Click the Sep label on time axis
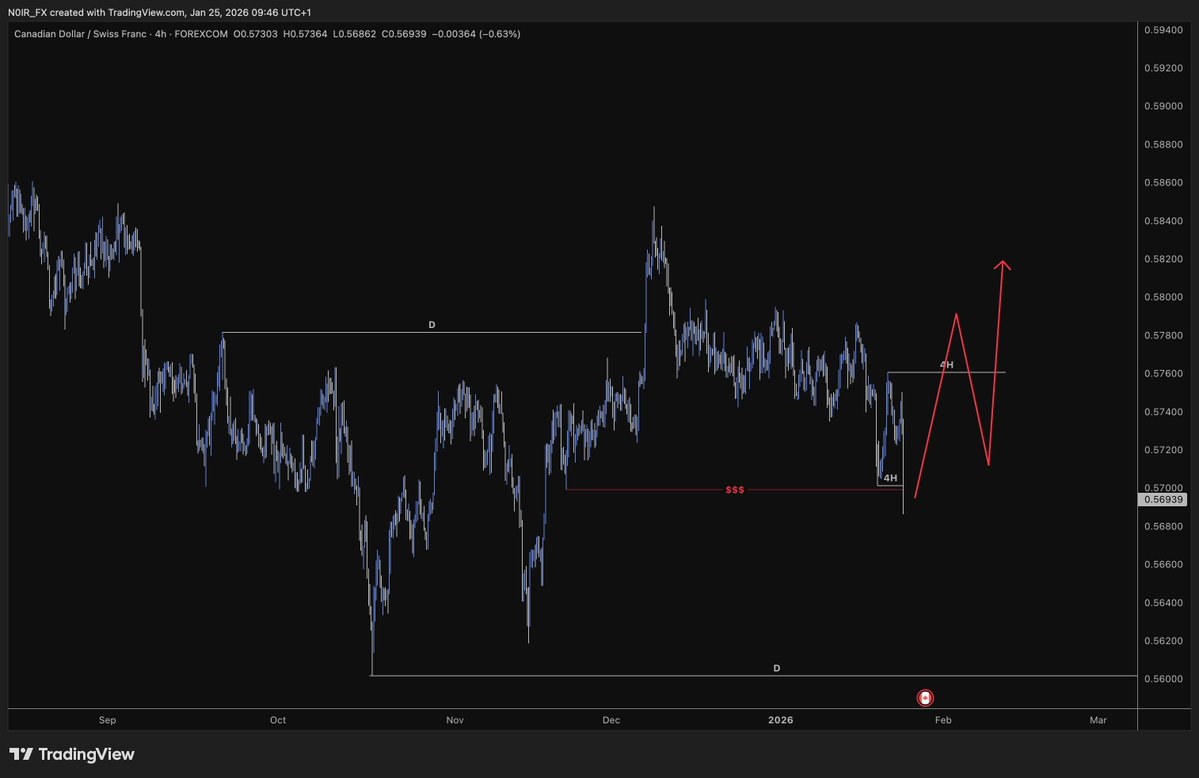This screenshot has height=778, width=1199. pyautogui.click(x=107, y=720)
